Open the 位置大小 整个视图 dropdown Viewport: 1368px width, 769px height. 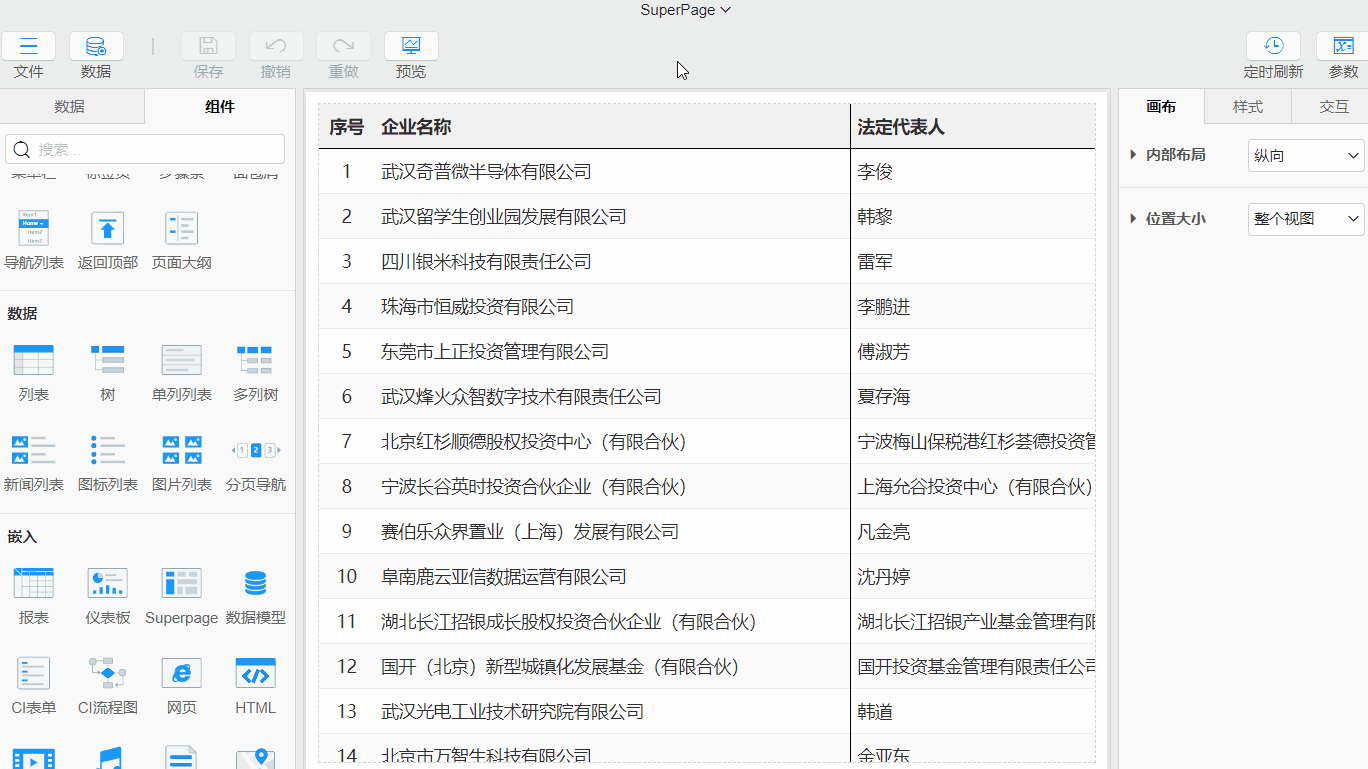click(1305, 218)
